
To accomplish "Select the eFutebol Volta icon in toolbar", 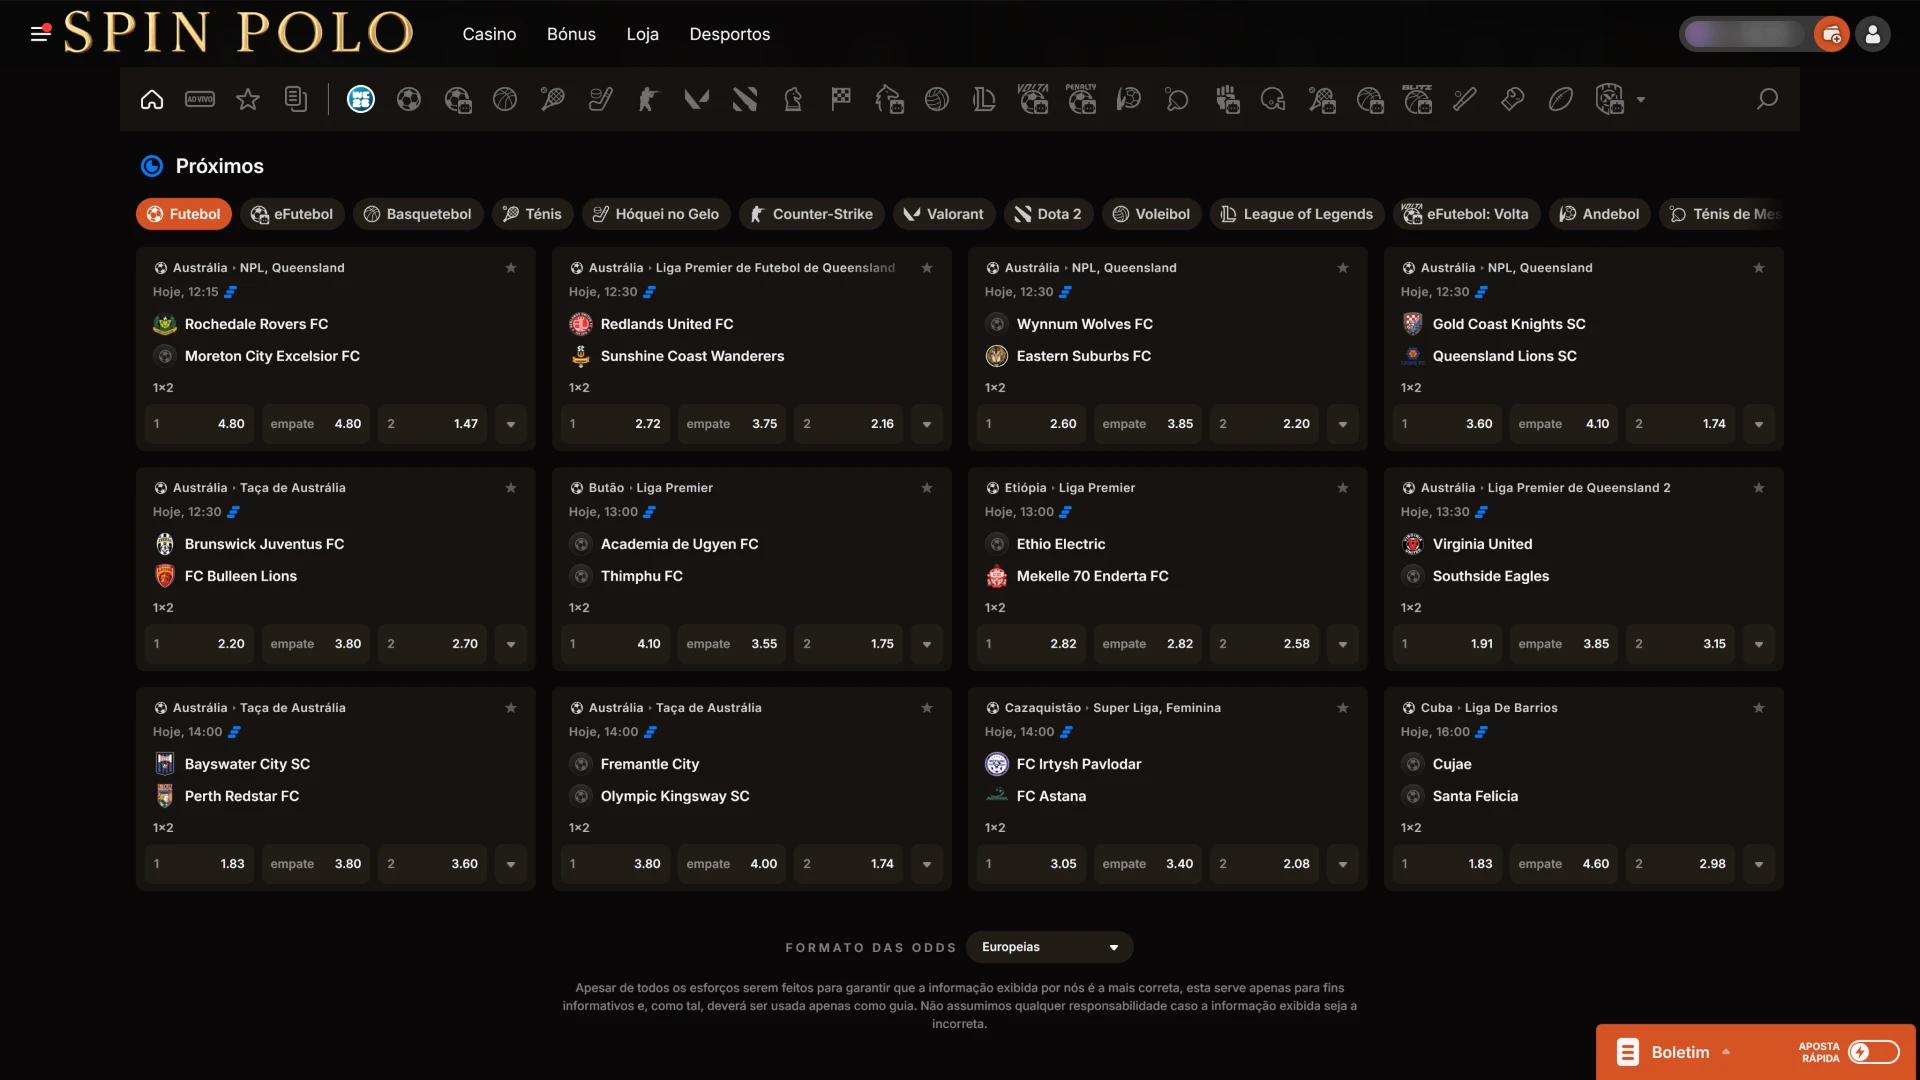I will [1033, 99].
